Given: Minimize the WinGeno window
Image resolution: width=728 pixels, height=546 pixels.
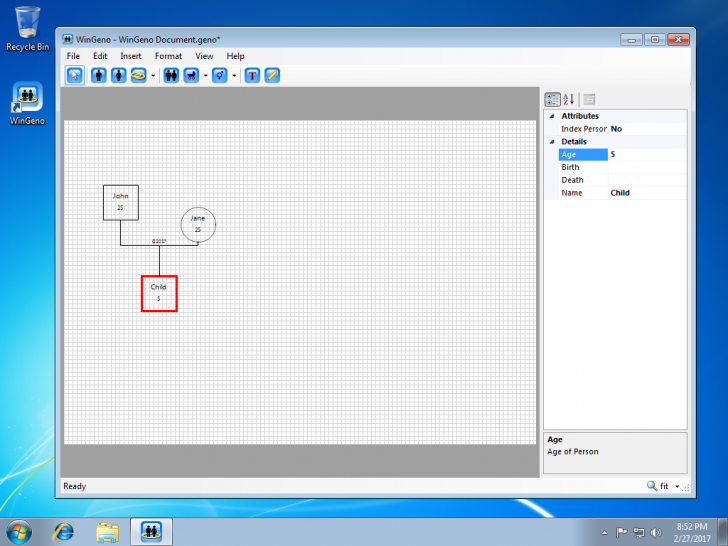Looking at the screenshot, I should (x=631, y=40).
